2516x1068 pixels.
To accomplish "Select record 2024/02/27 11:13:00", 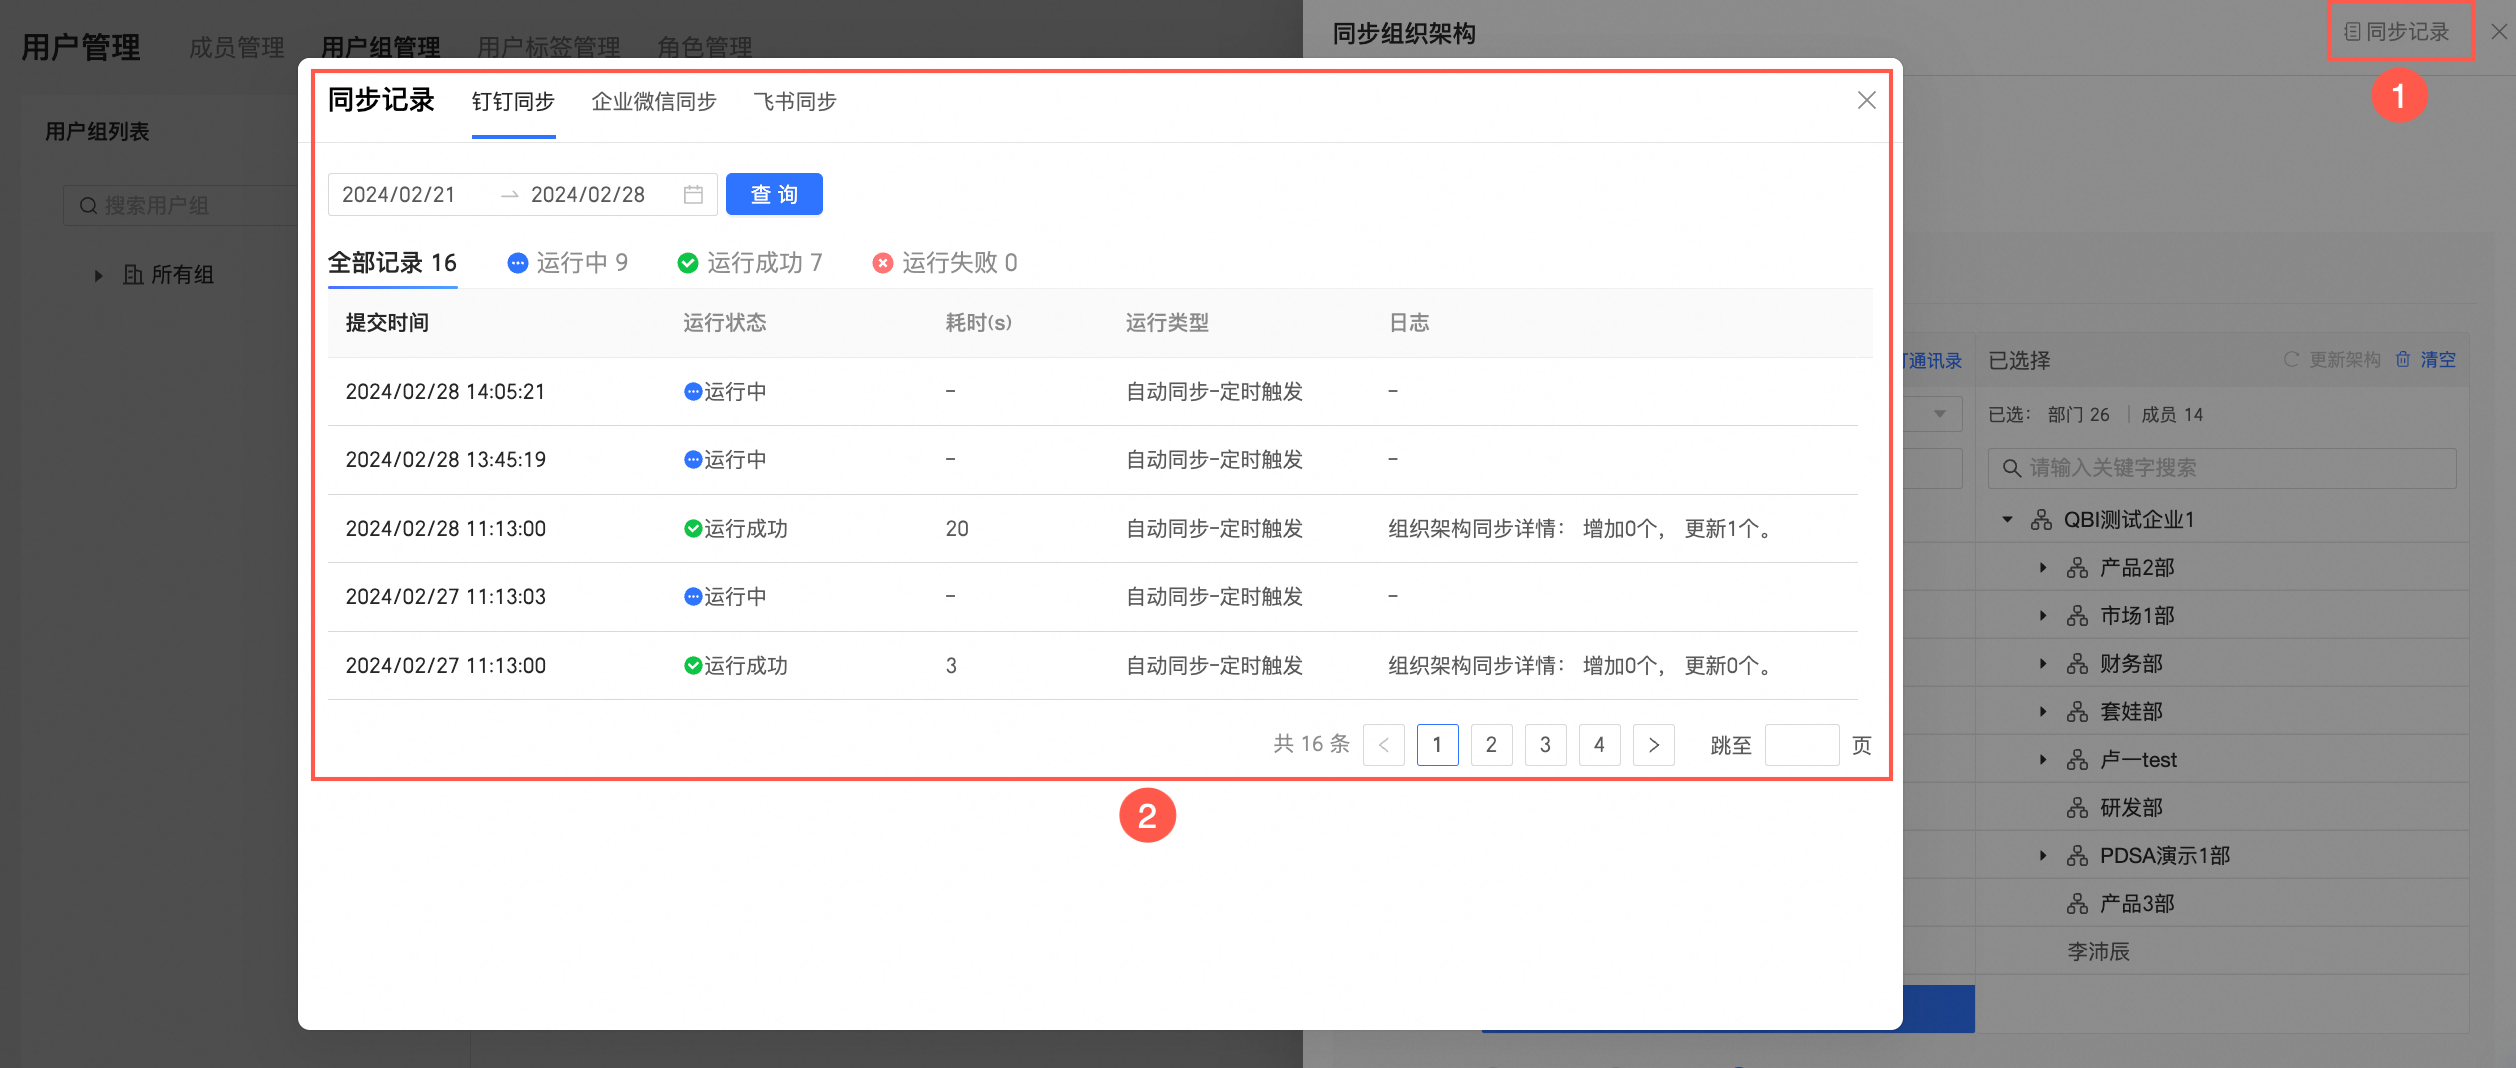I will coord(1093,665).
